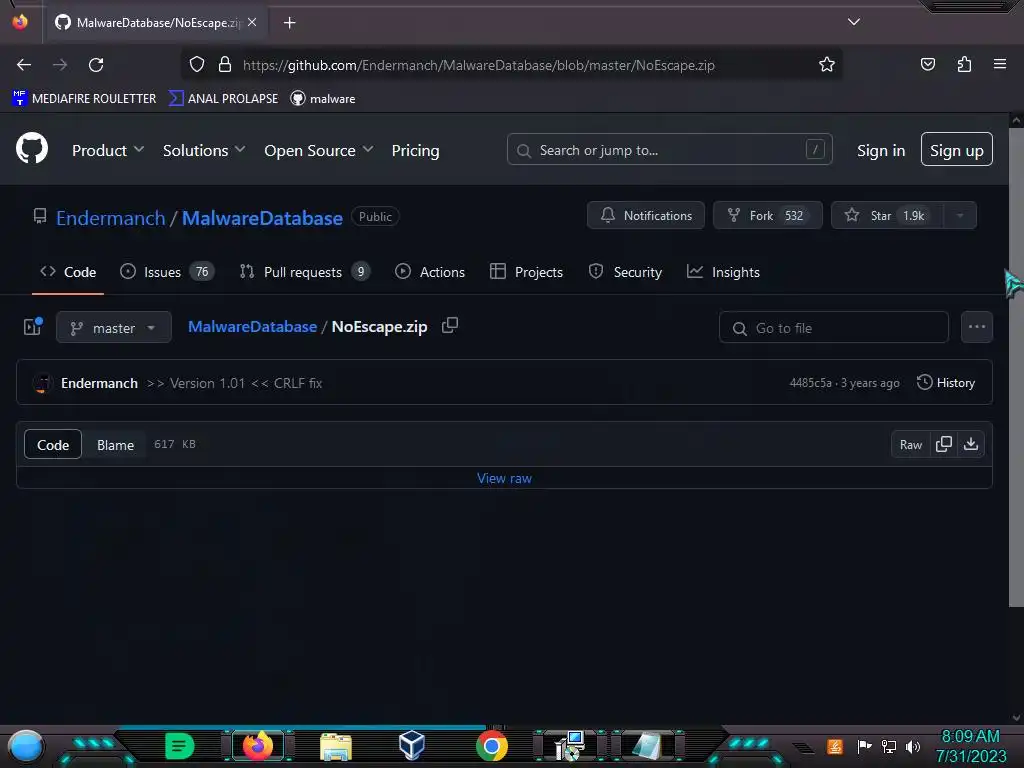
Task: Click the View raw link
Action: (x=504, y=478)
